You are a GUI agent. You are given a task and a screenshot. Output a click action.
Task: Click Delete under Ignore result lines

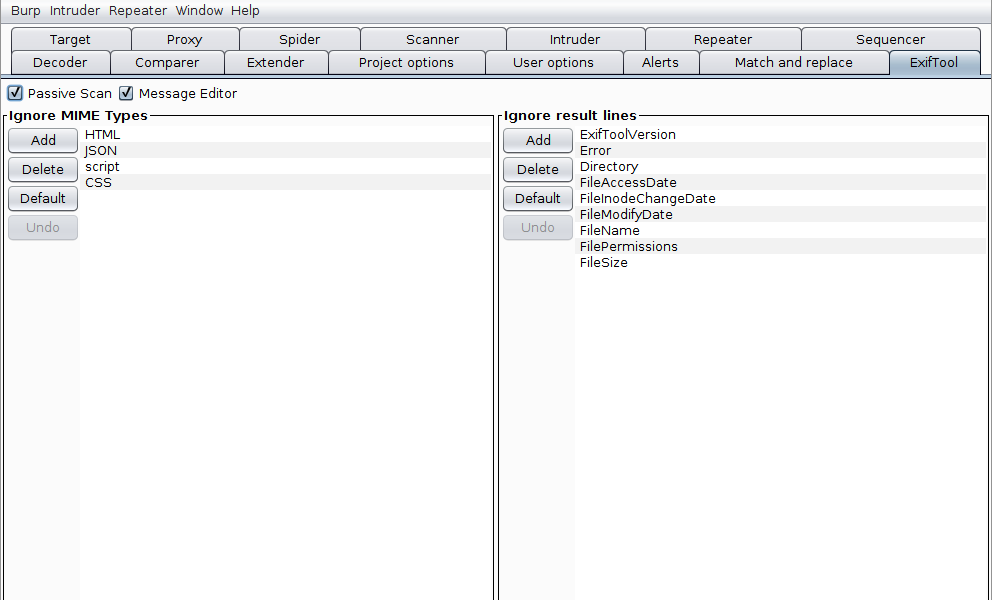[538, 170]
